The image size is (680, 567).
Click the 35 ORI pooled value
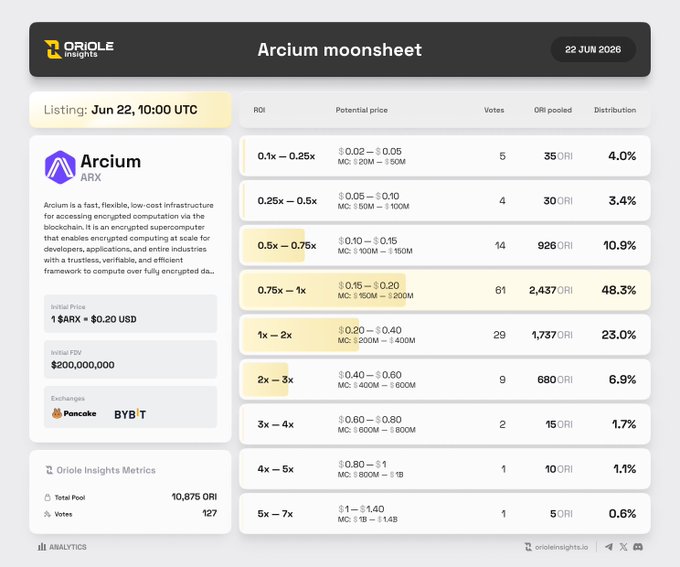click(558, 156)
